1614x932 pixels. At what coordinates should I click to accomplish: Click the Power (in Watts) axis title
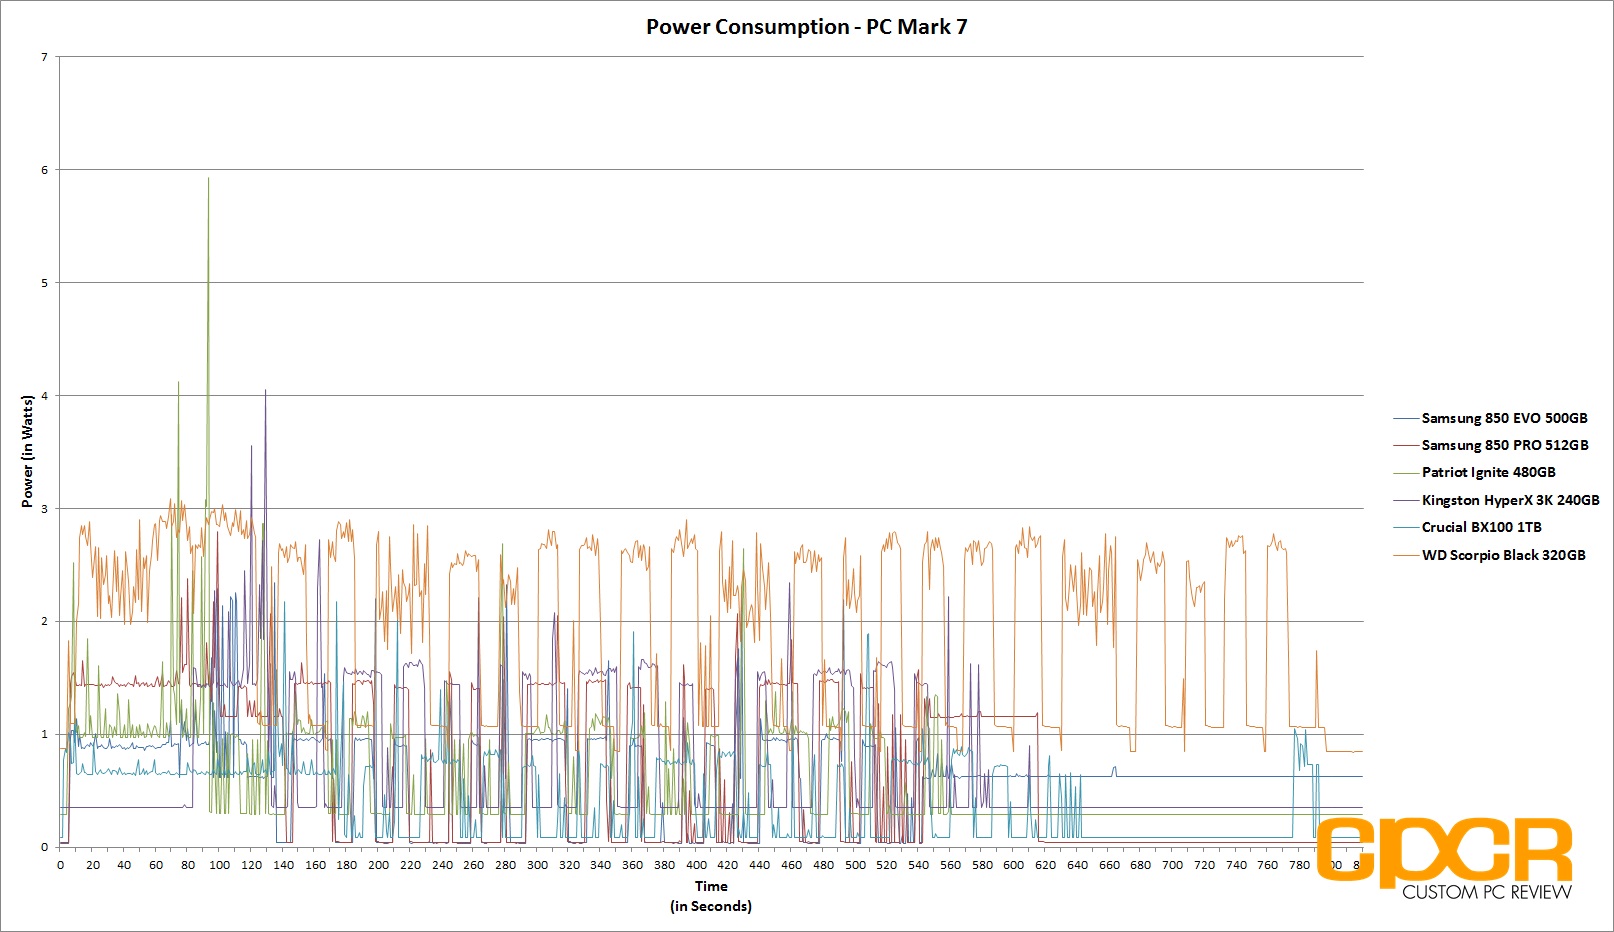tap(27, 451)
